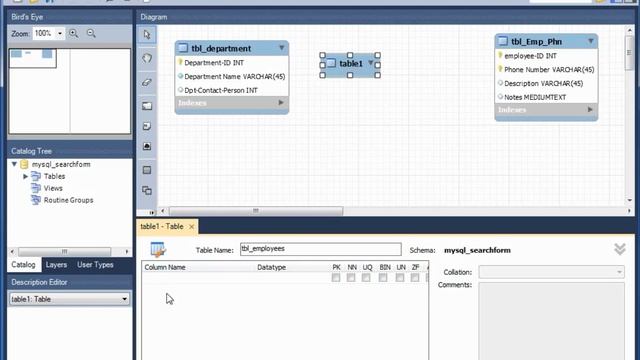Click the Dpt-Contact-Person INT column
This screenshot has height=360, width=640.
221,90
